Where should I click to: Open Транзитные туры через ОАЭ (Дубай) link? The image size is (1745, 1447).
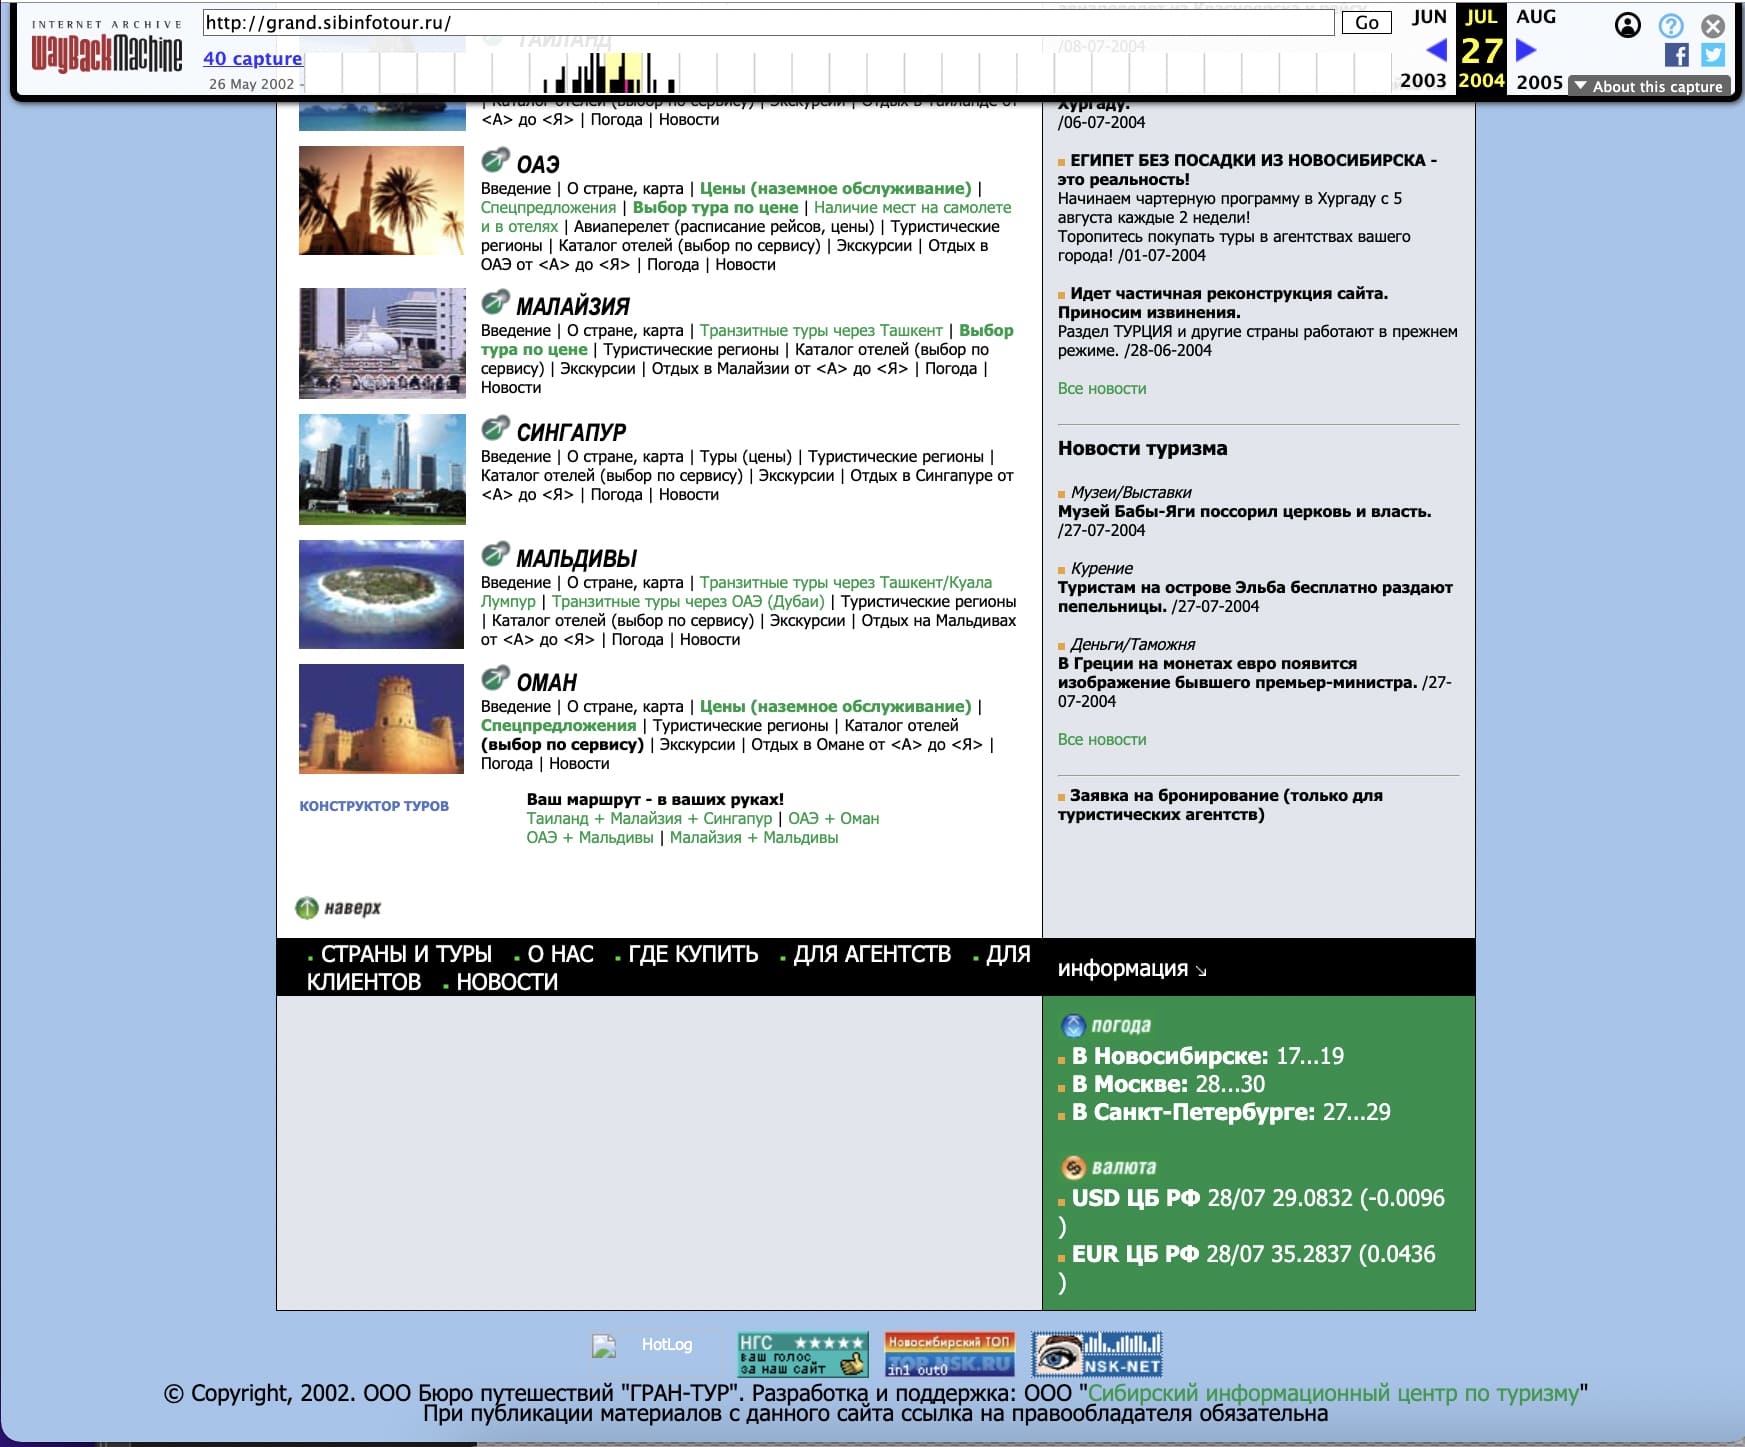pyautogui.click(x=688, y=601)
